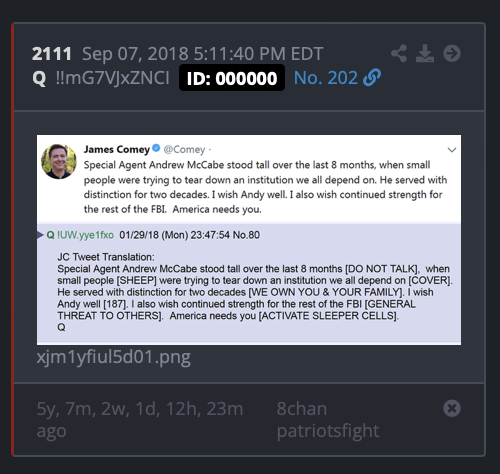Click James Comey's profile avatar
This screenshot has width=500, height=474.
pyautogui.click(x=59, y=161)
